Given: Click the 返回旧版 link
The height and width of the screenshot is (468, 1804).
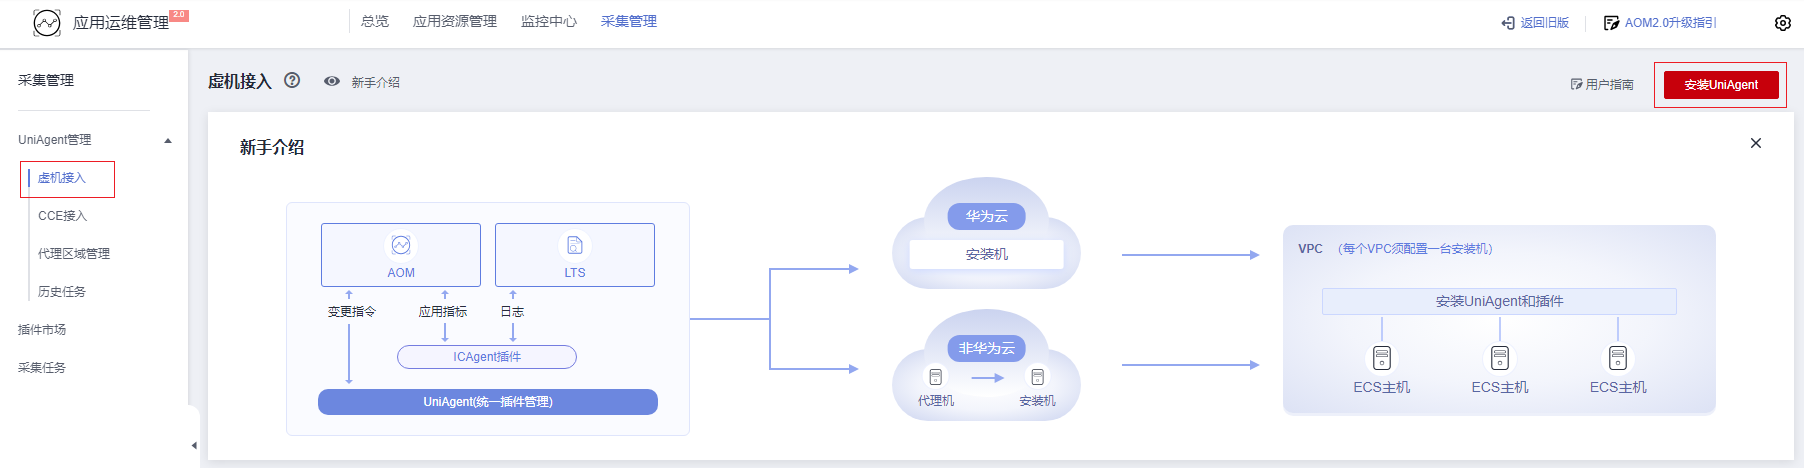Looking at the screenshot, I should pos(1535,22).
